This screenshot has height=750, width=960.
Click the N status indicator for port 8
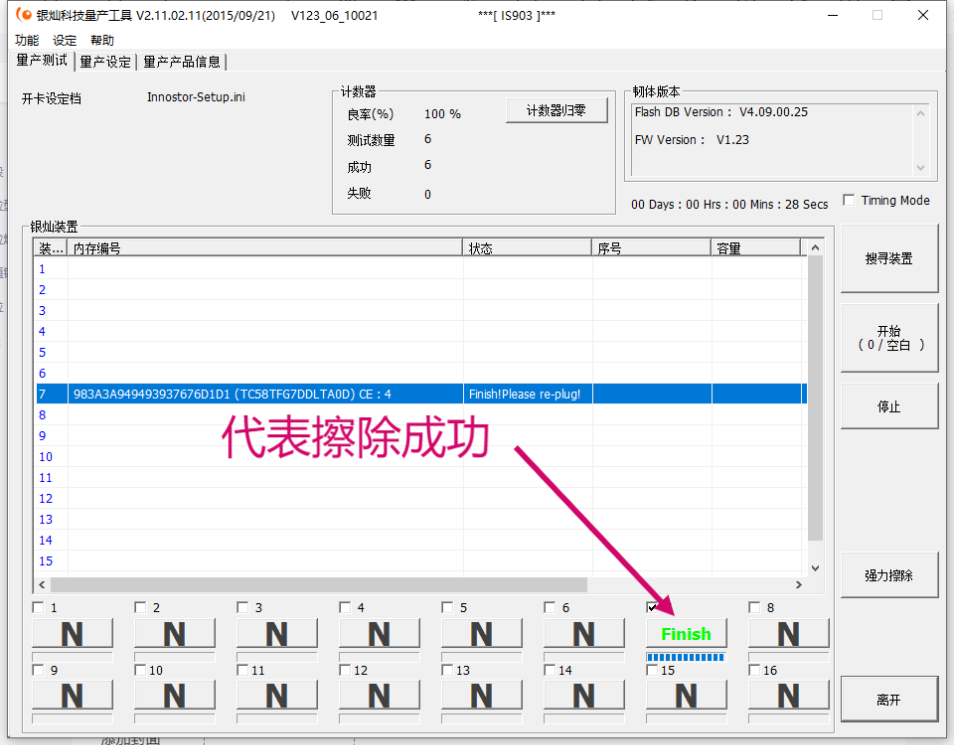788,633
